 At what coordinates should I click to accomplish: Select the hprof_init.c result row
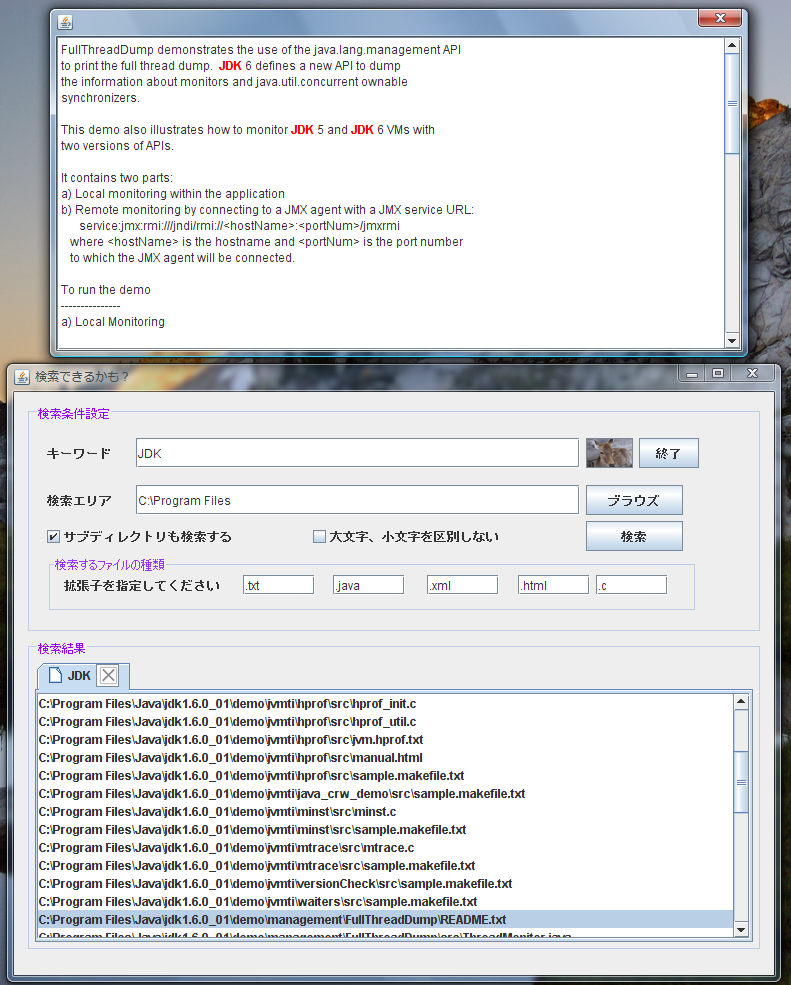[x=385, y=704]
